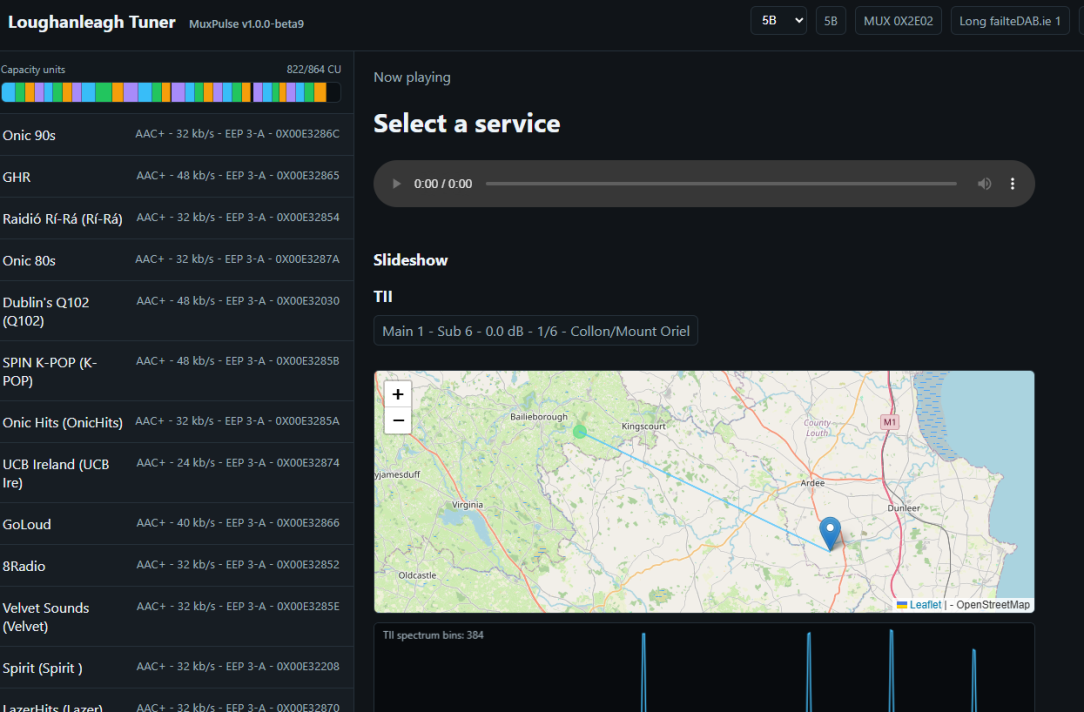Click the 822/864 CU value
The height and width of the screenshot is (712, 1084).
click(x=314, y=70)
